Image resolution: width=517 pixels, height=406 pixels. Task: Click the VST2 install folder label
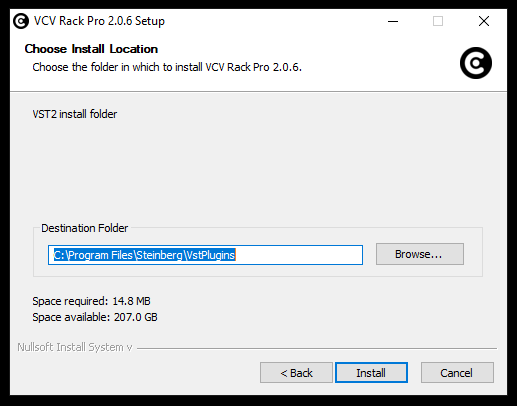pos(75,114)
